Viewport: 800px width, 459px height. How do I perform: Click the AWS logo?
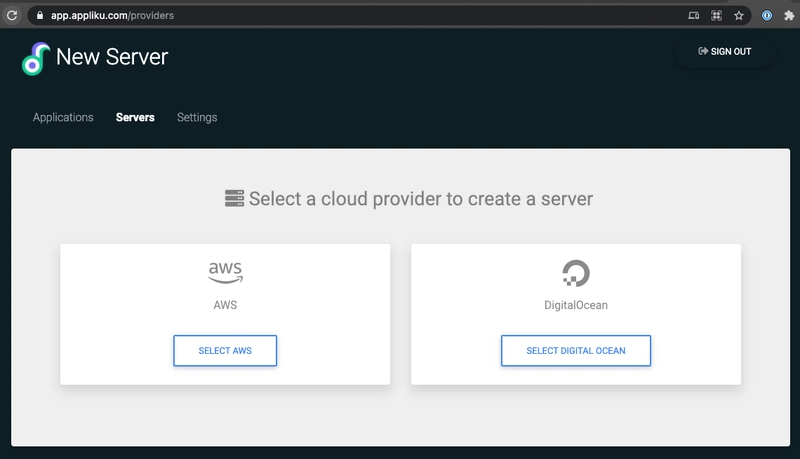click(x=225, y=272)
